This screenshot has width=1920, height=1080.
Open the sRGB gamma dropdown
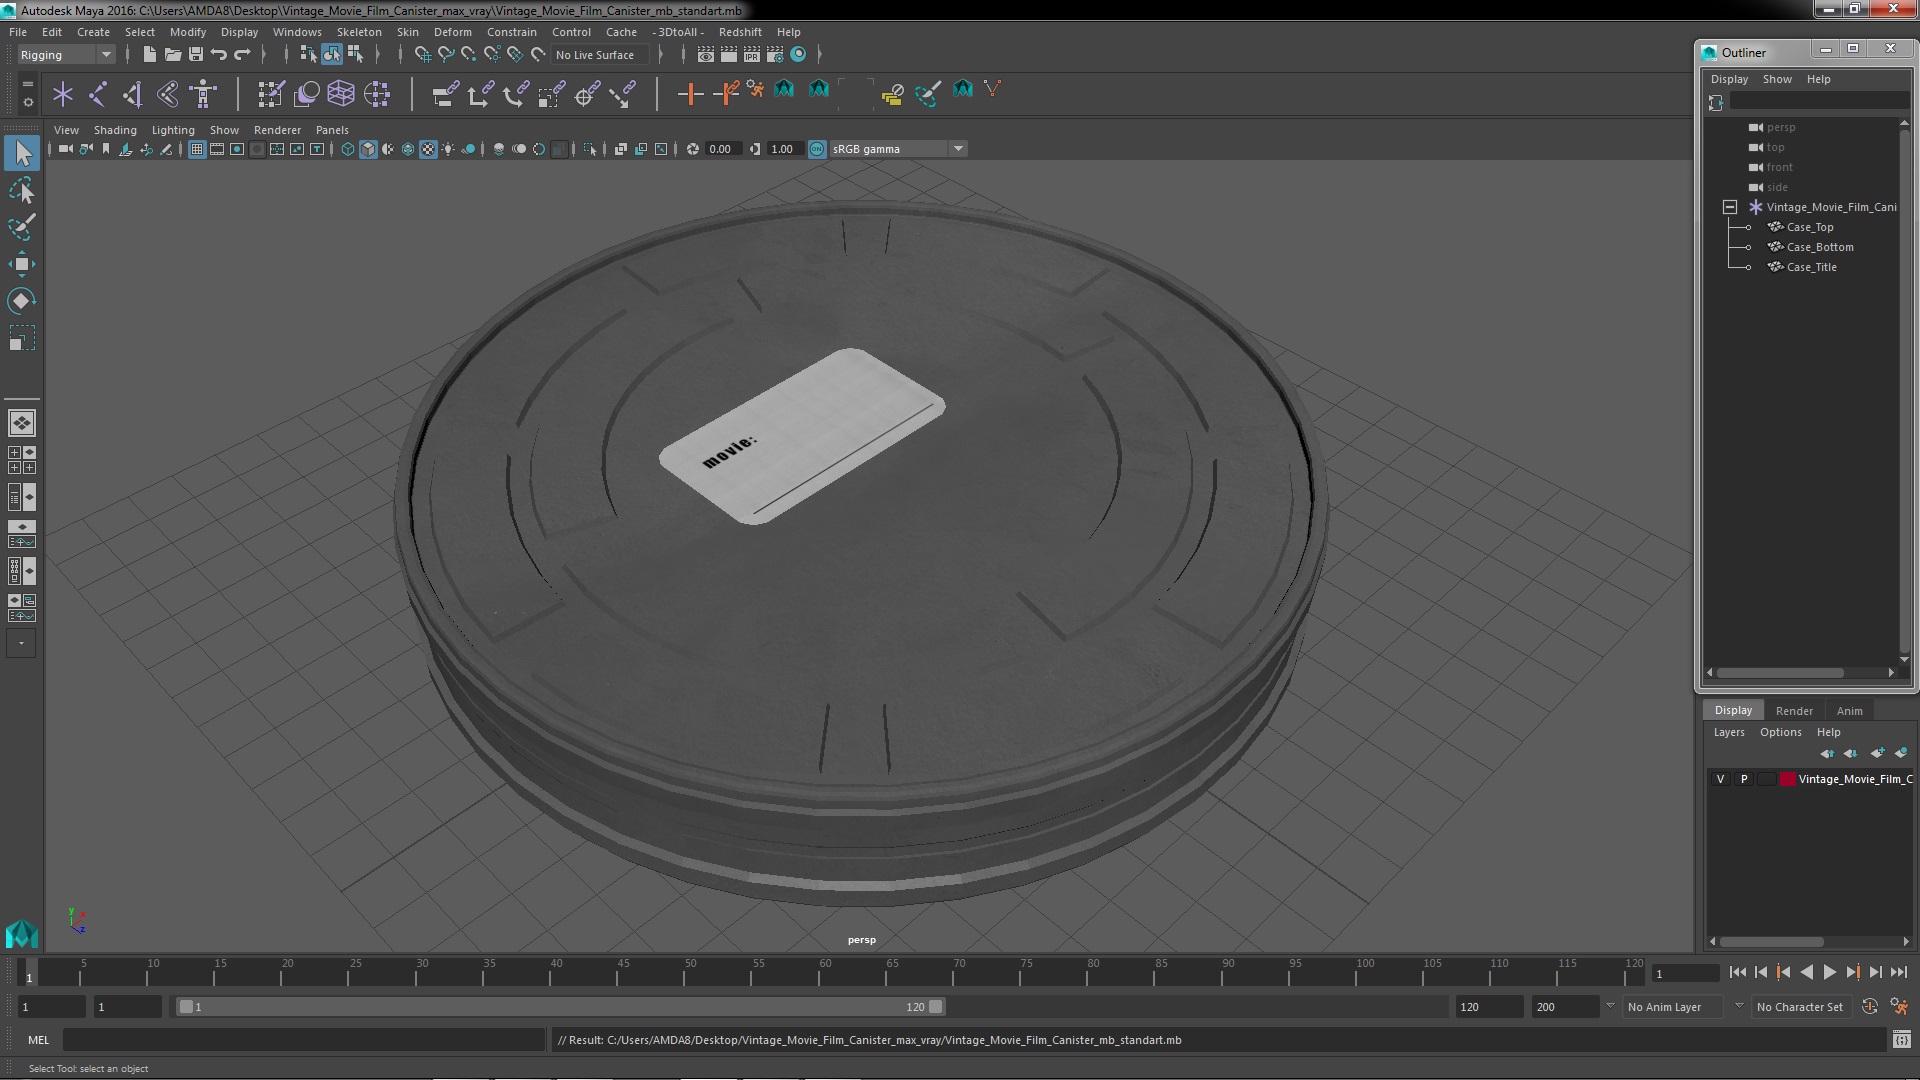point(958,149)
